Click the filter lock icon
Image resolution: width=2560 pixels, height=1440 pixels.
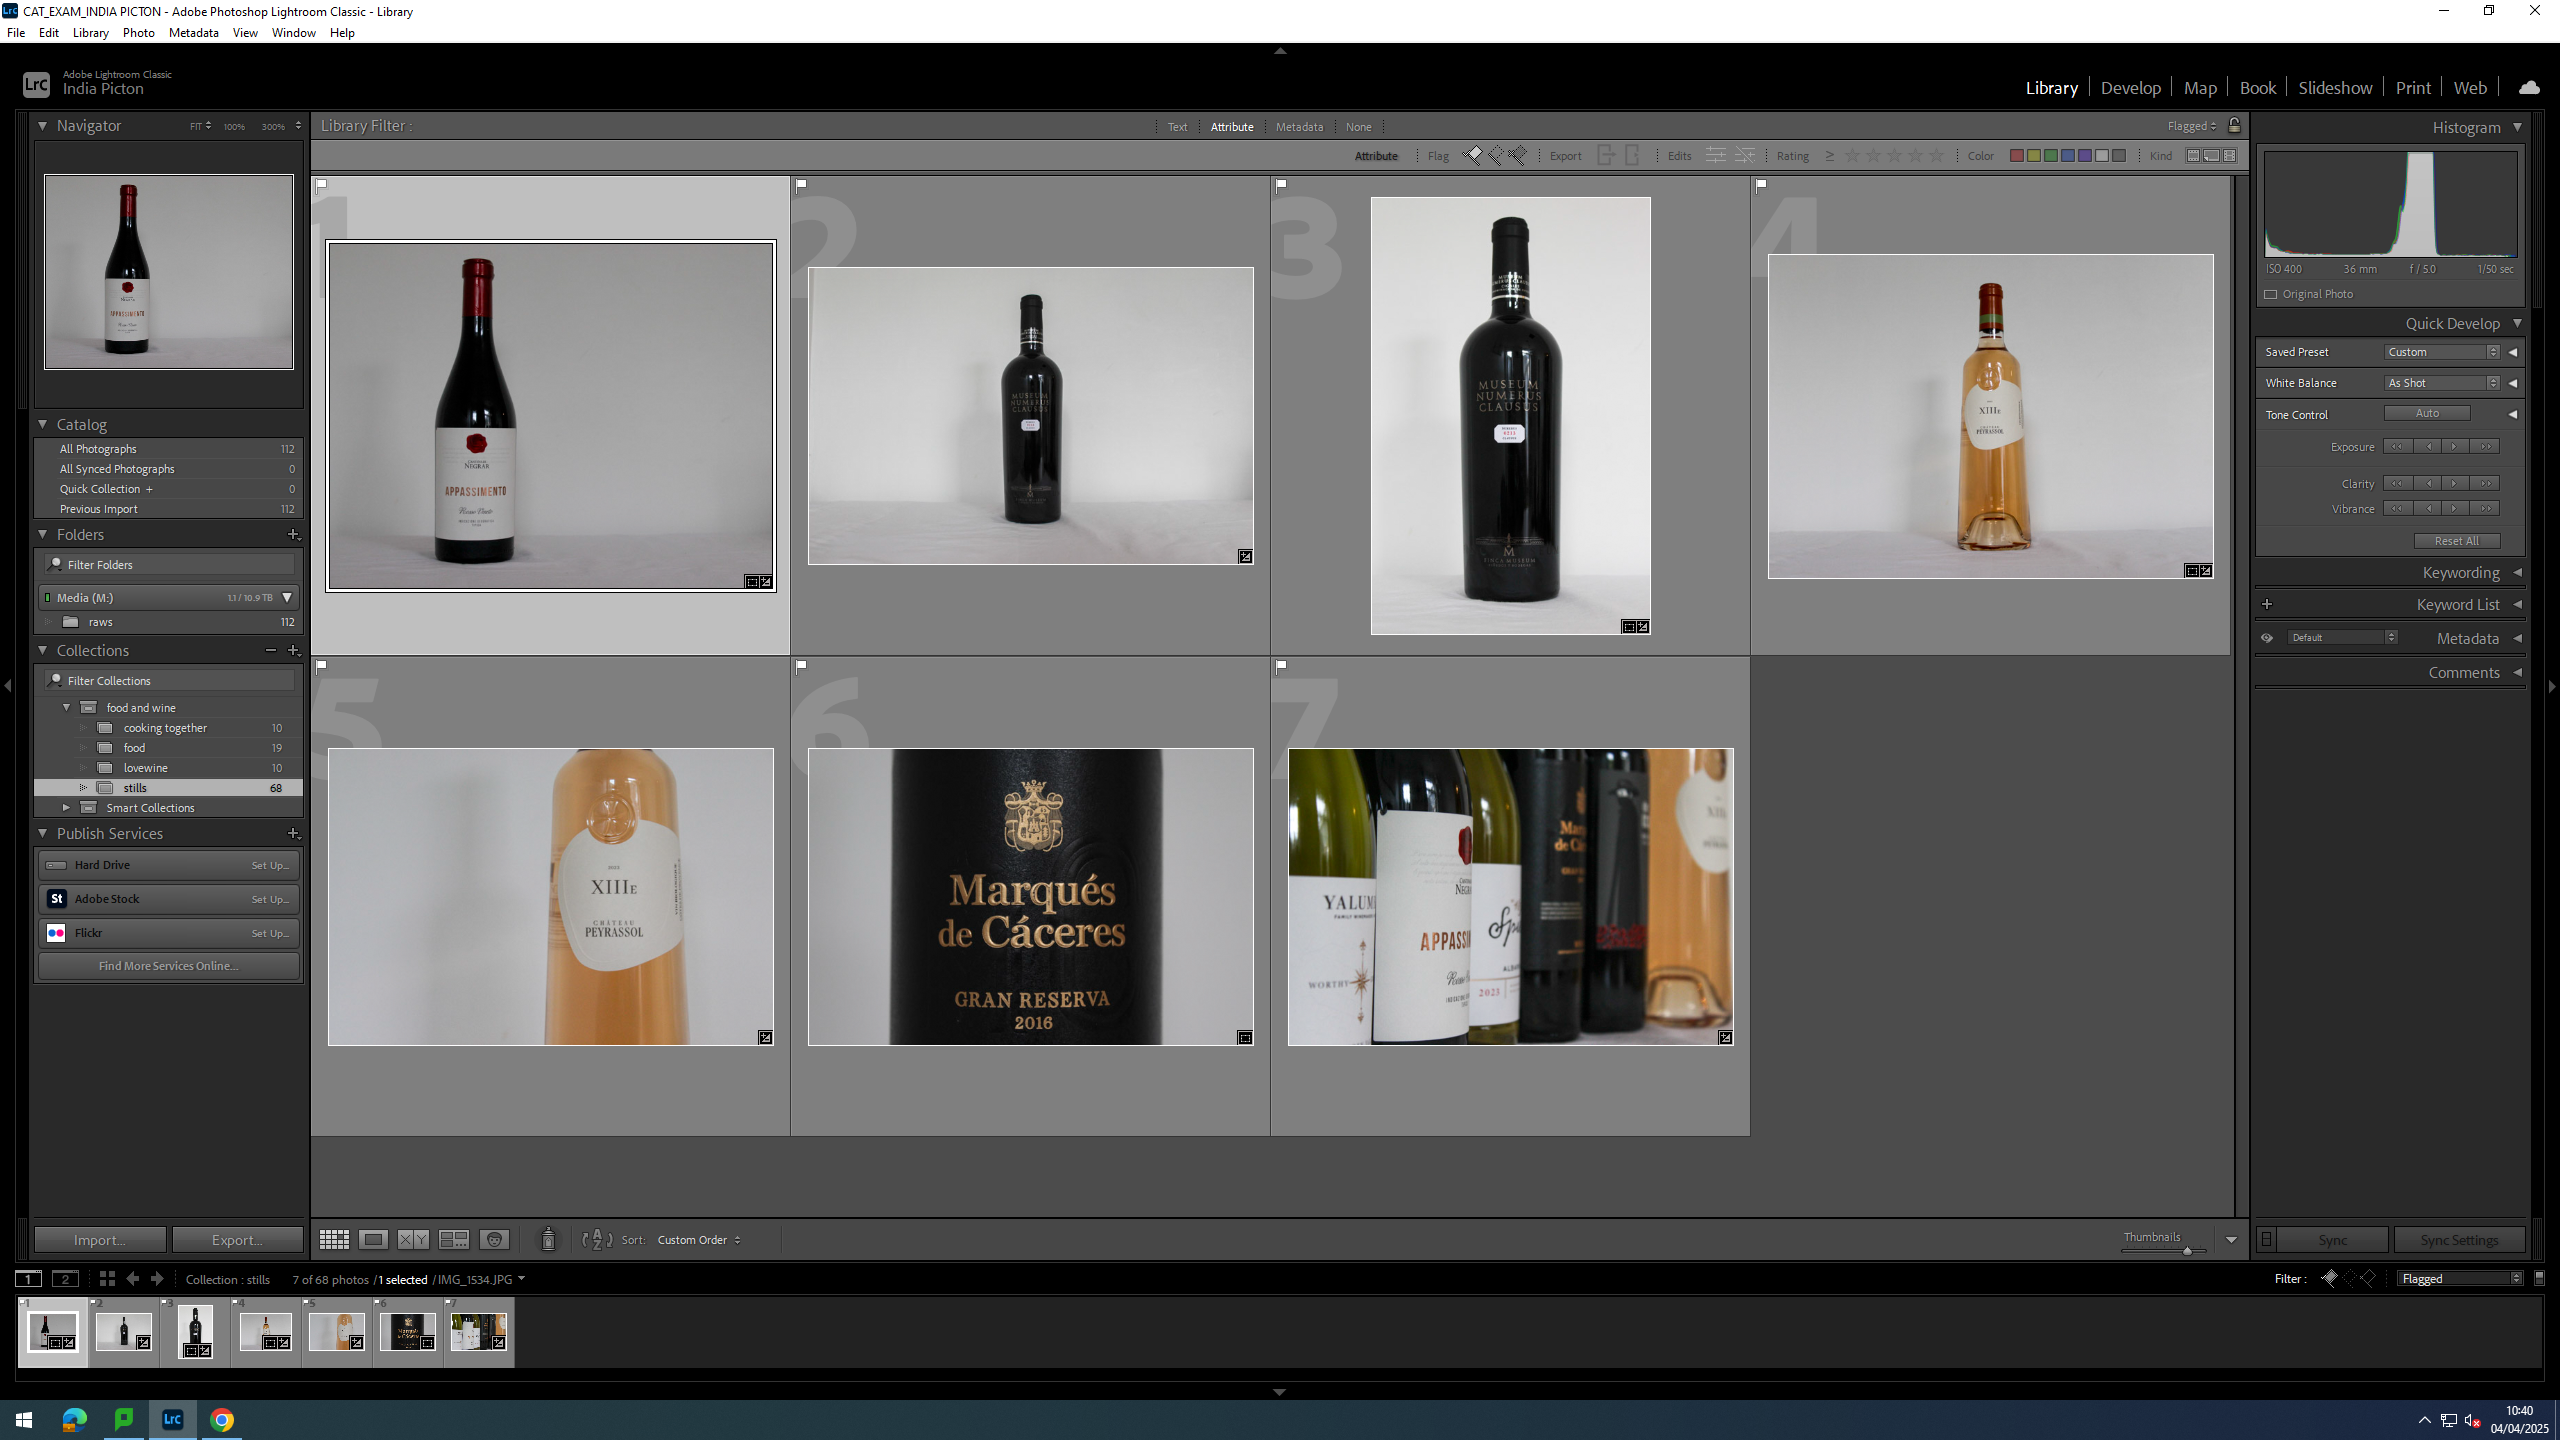click(2234, 125)
